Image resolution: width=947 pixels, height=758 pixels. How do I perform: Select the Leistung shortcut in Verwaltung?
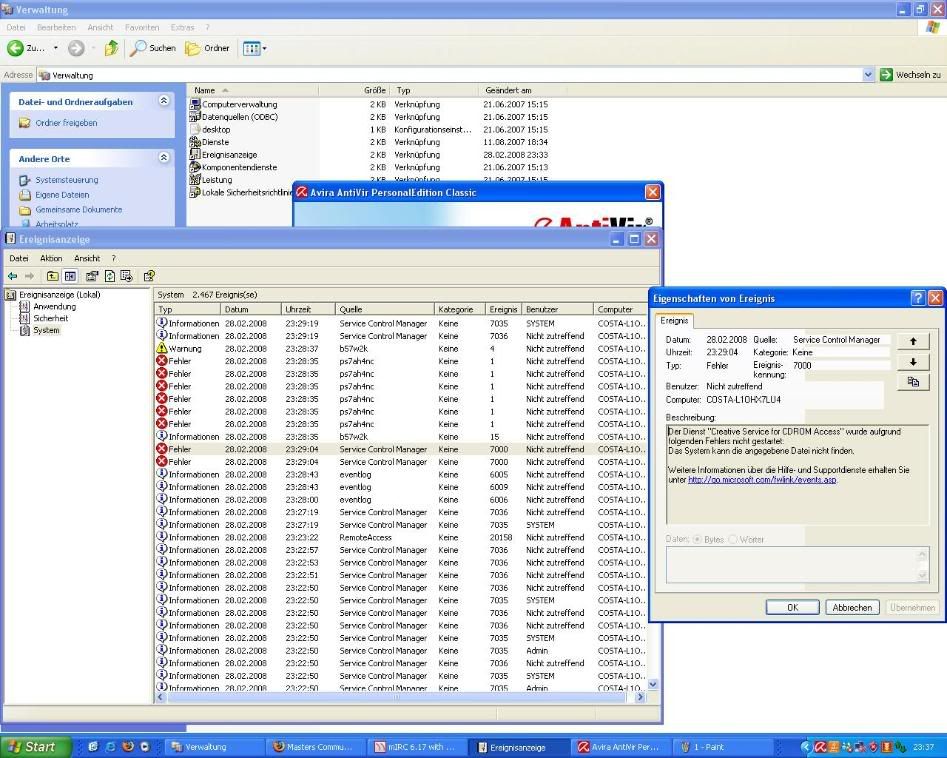pyautogui.click(x=211, y=180)
